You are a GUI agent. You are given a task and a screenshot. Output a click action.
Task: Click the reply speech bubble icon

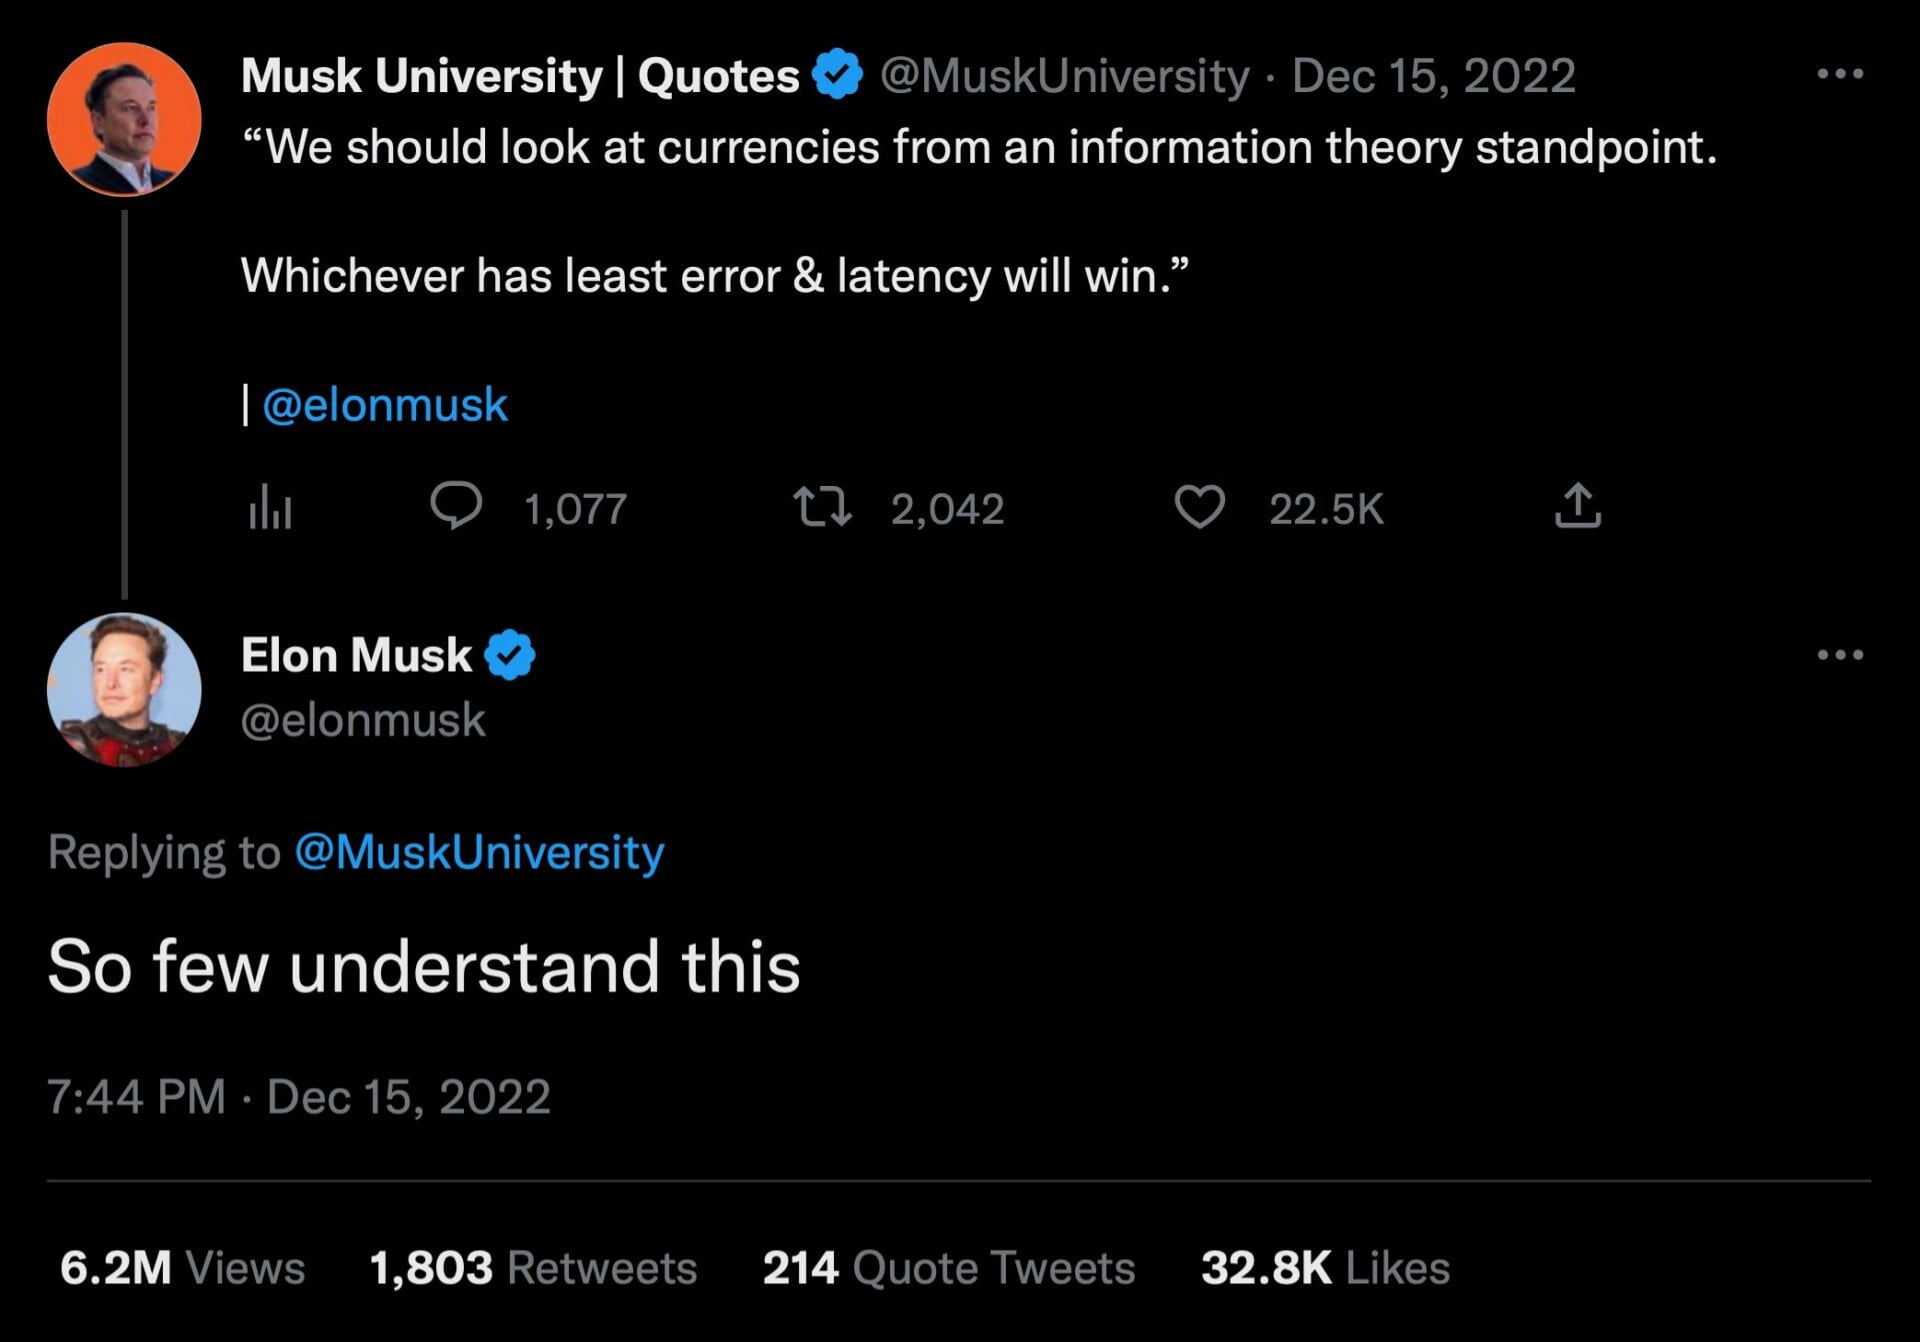pos(456,506)
